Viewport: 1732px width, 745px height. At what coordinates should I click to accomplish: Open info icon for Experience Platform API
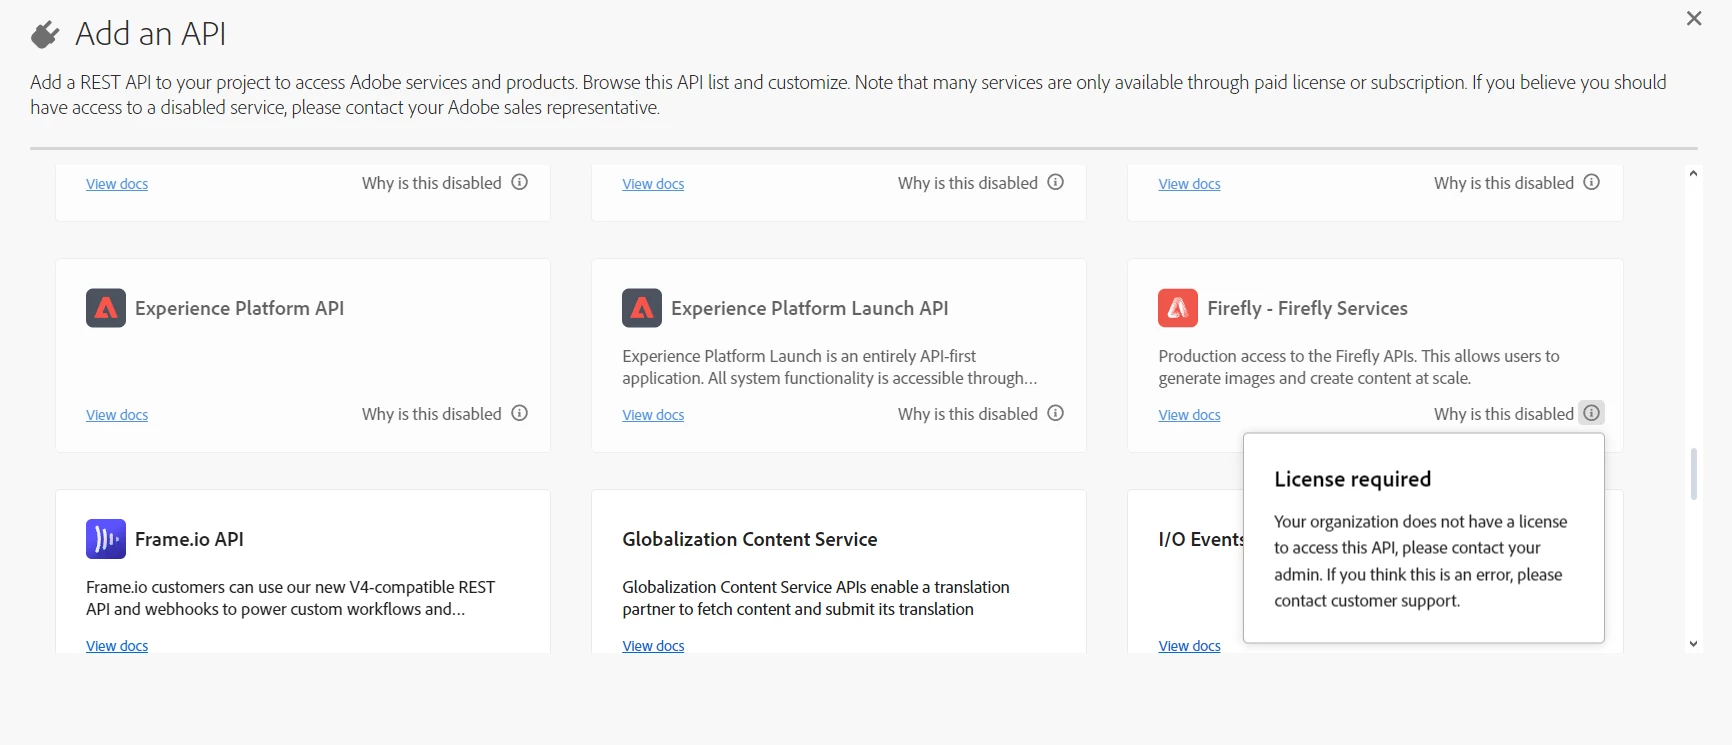520,413
